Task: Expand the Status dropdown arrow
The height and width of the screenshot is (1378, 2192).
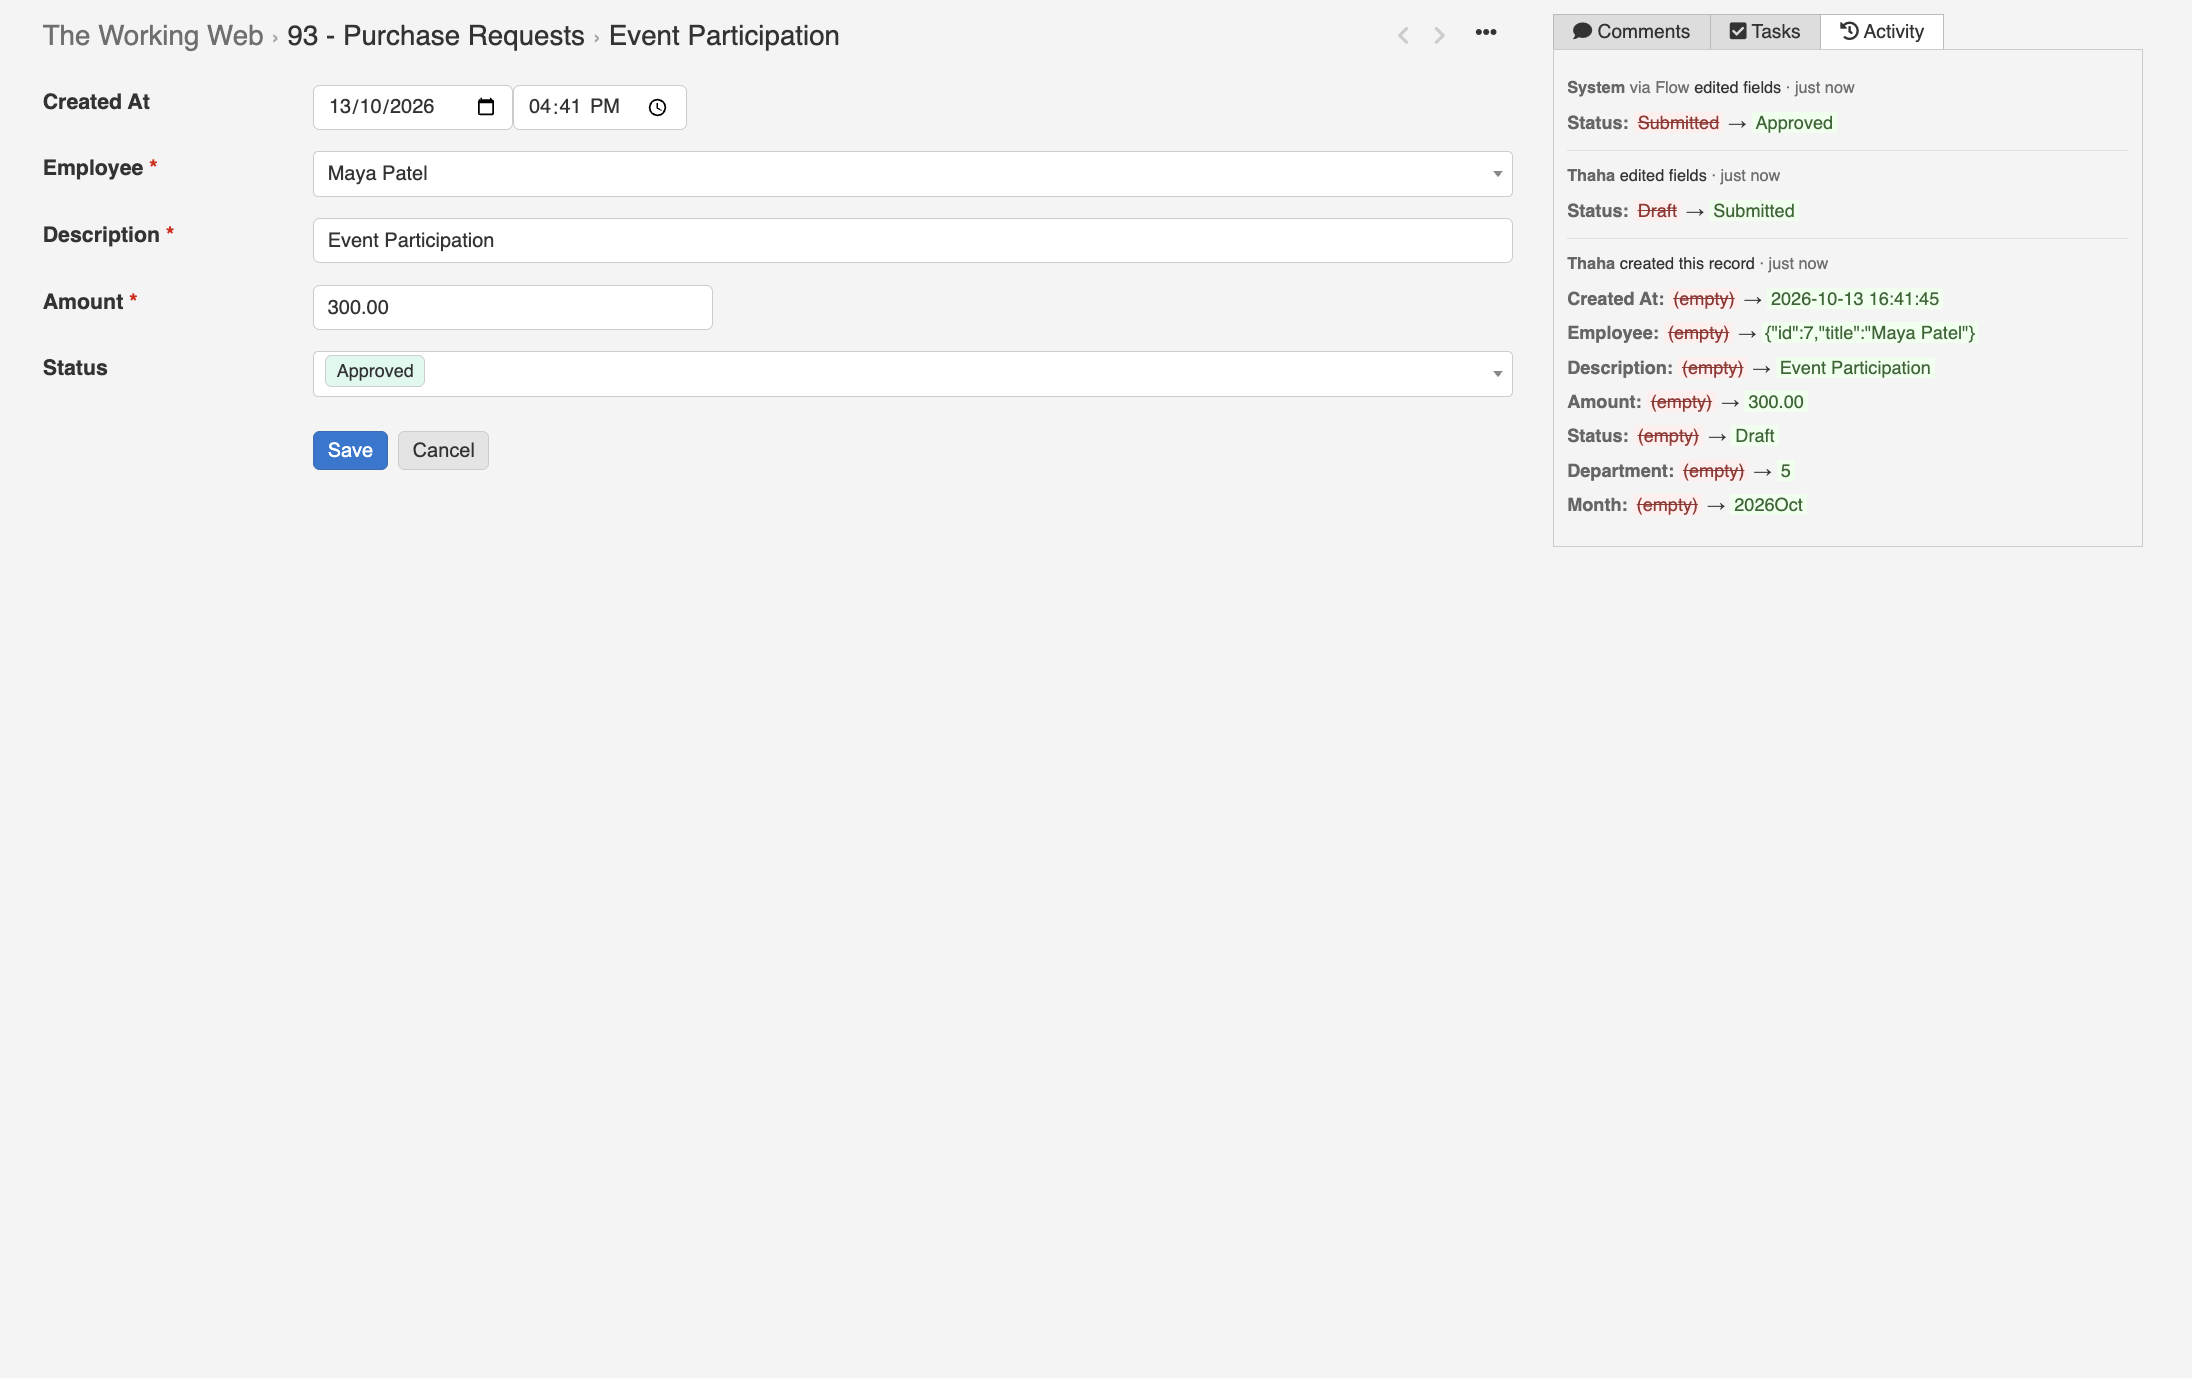Action: pyautogui.click(x=1497, y=374)
